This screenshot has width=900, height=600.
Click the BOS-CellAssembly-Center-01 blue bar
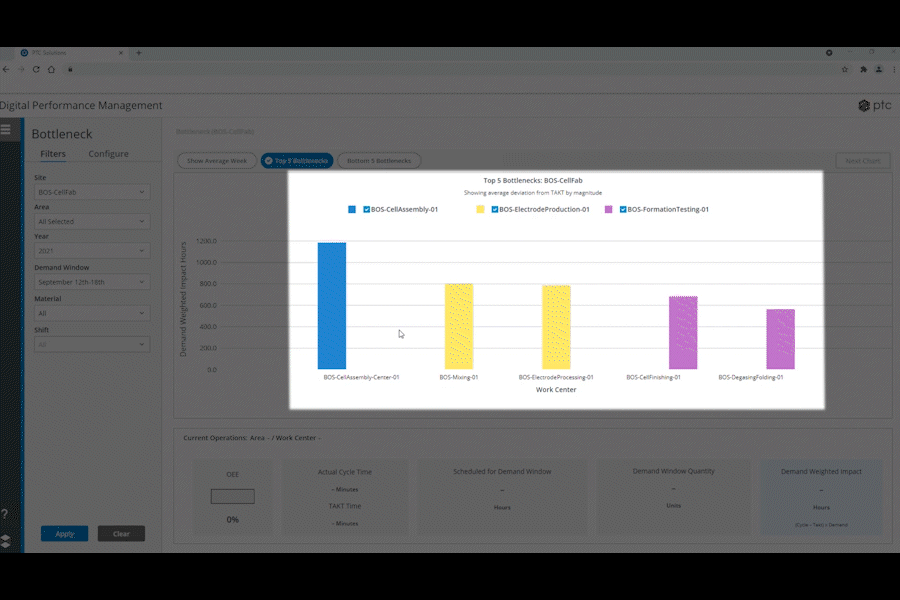click(332, 305)
